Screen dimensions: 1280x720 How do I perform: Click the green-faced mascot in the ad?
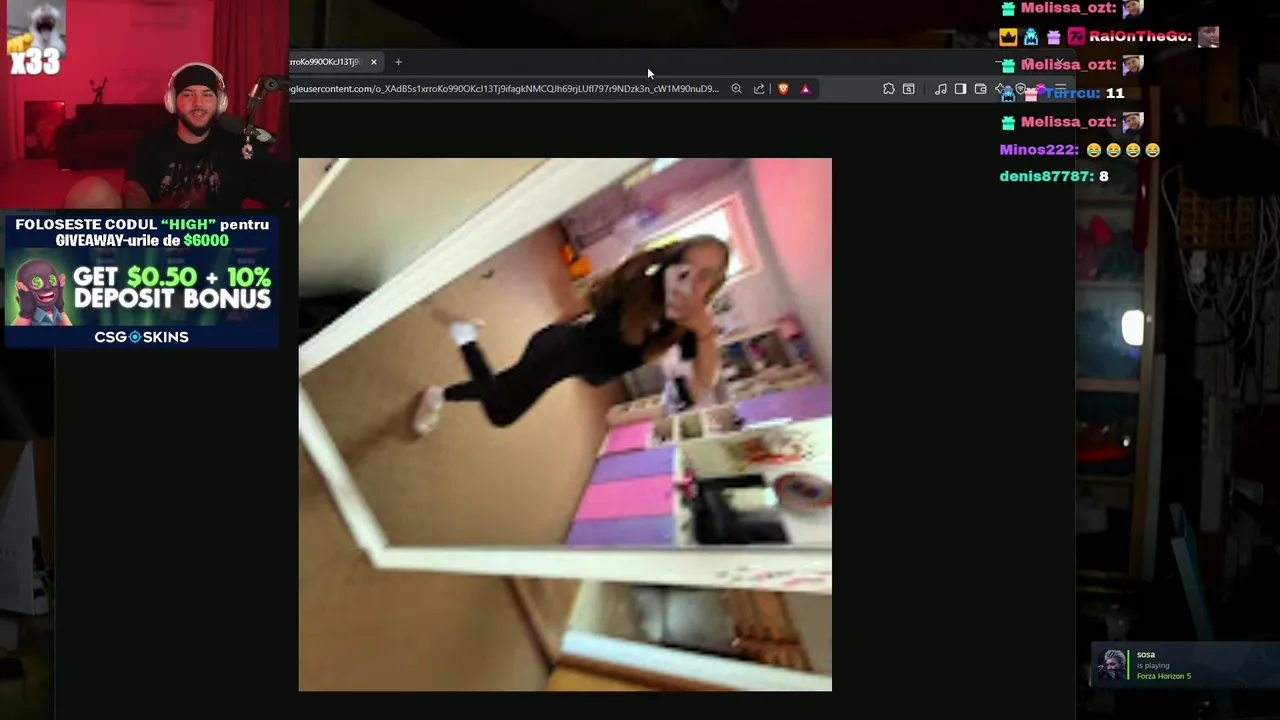click(41, 290)
